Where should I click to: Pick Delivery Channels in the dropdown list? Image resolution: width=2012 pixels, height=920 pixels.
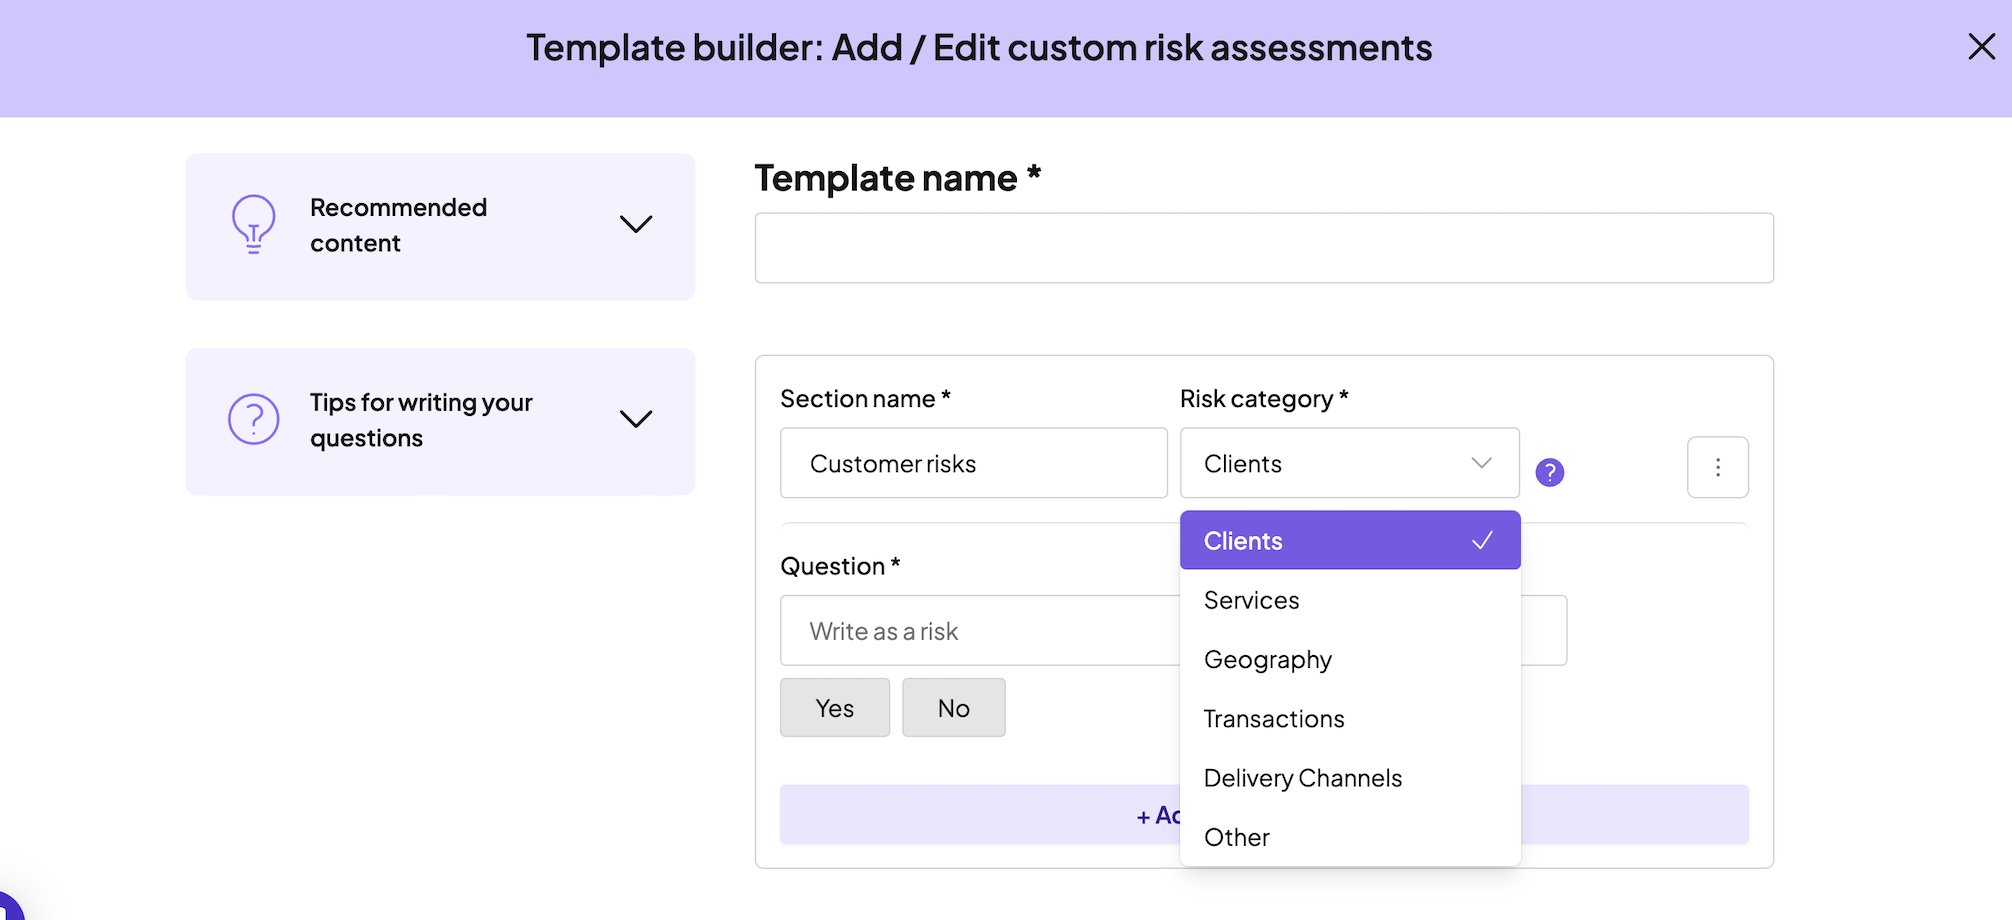coord(1302,778)
